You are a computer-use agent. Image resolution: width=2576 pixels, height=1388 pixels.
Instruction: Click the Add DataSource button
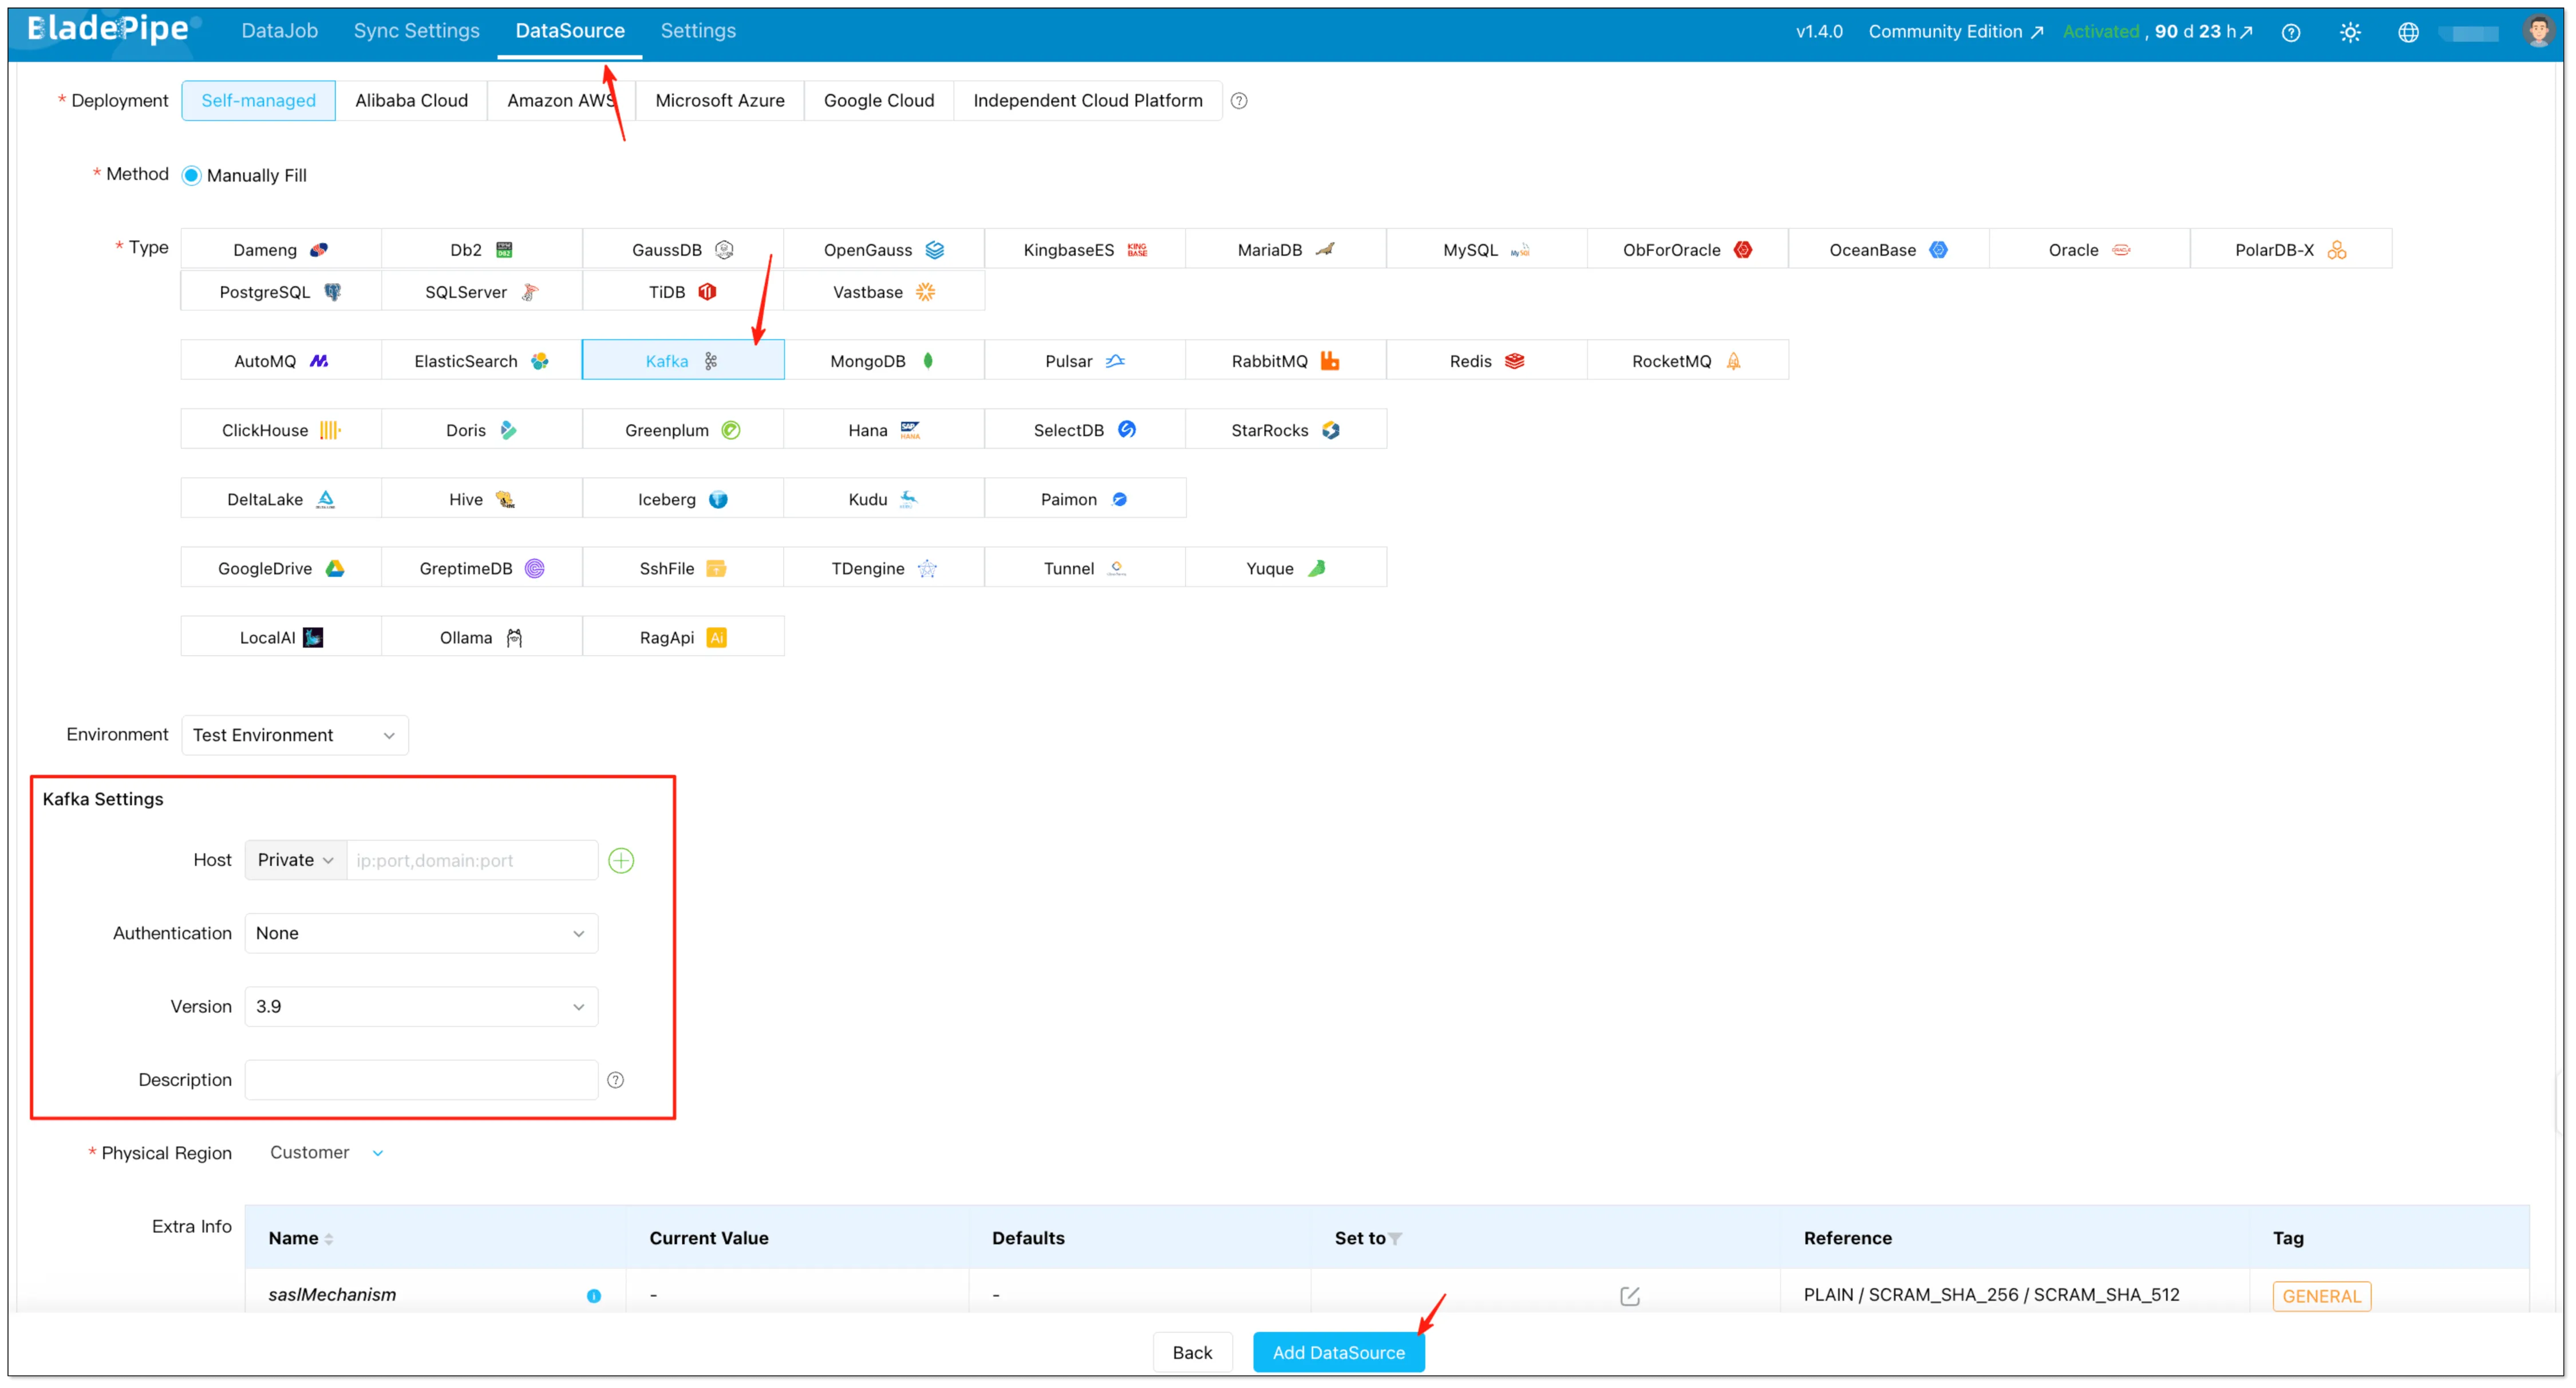[1338, 1352]
